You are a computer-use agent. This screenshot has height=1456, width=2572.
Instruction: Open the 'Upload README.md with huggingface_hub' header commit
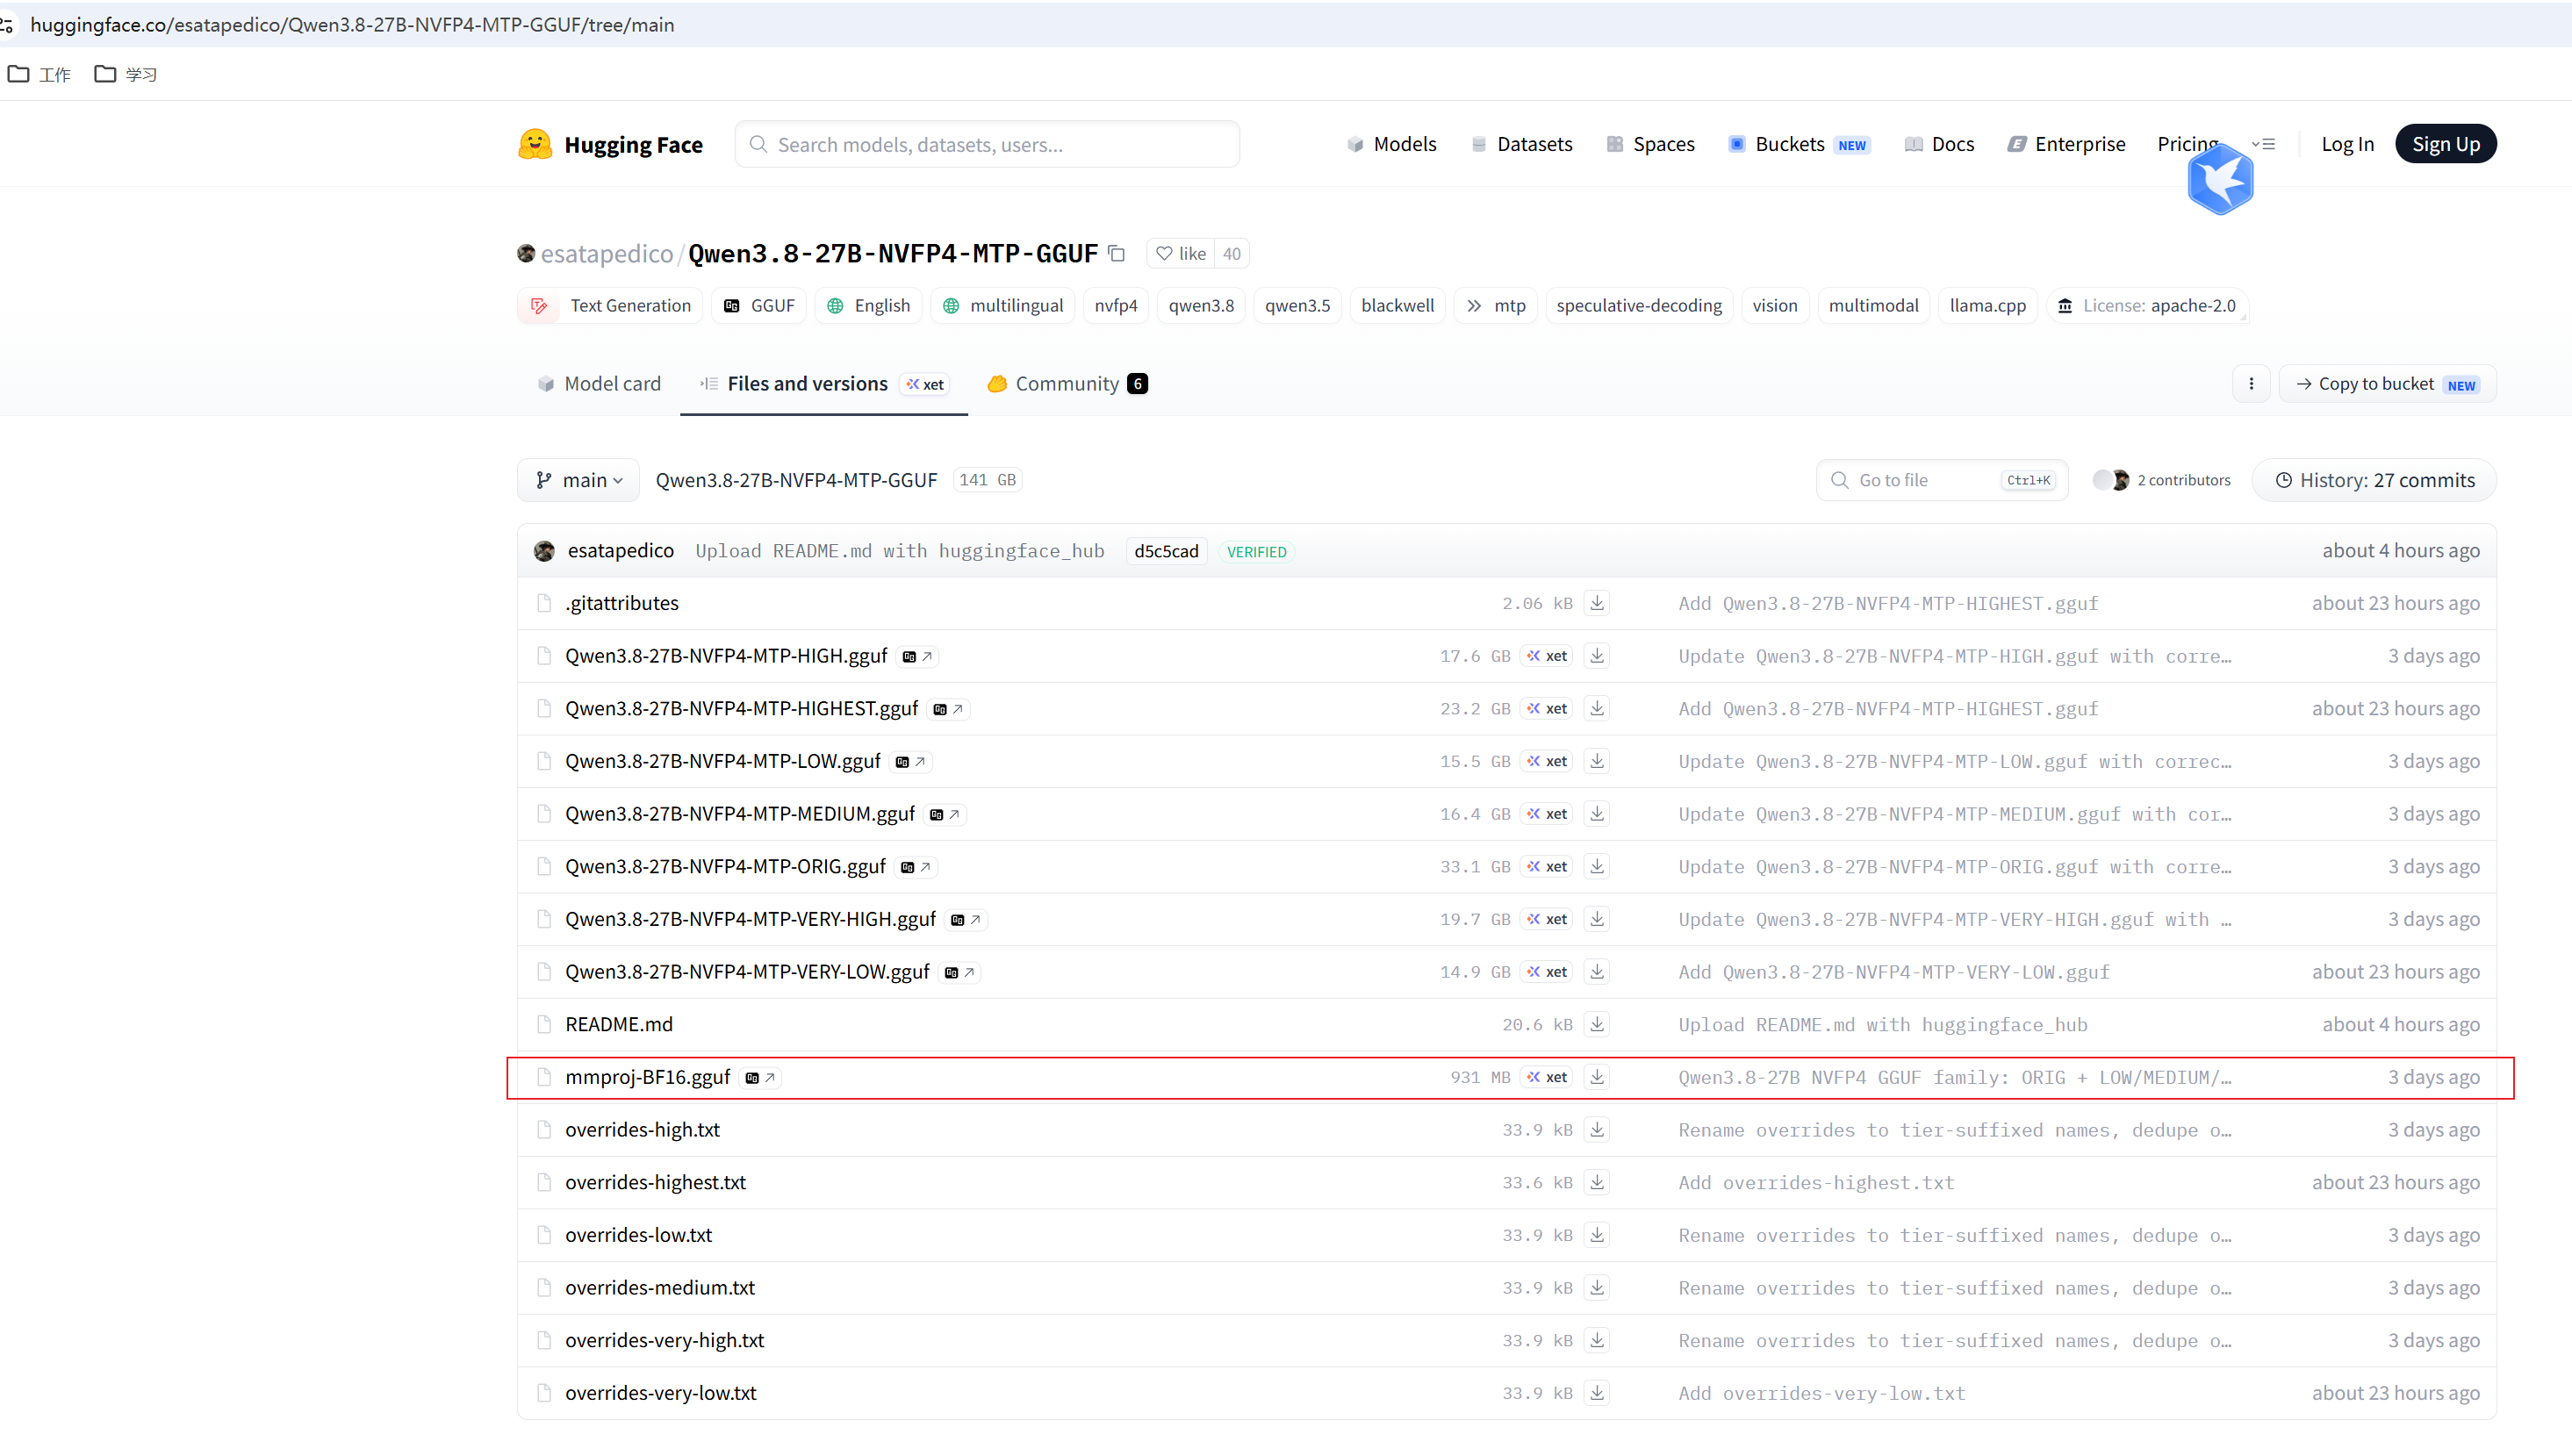[900, 551]
